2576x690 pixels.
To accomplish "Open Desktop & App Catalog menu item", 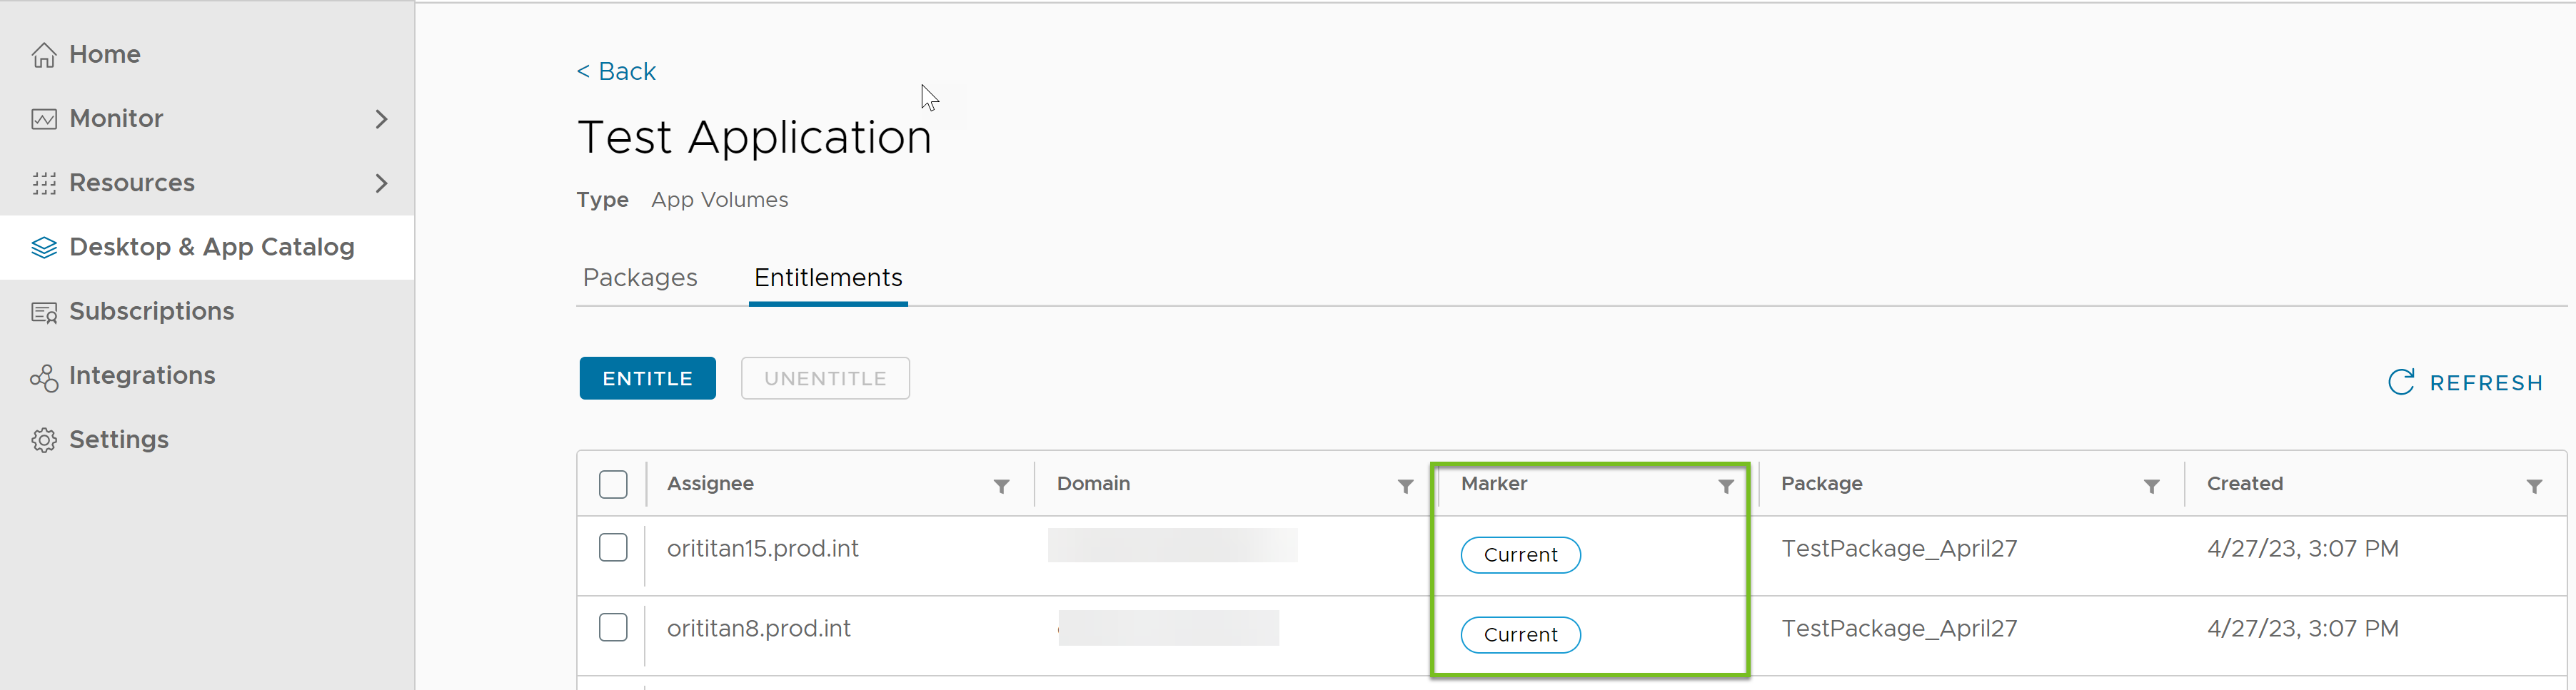I will point(207,247).
